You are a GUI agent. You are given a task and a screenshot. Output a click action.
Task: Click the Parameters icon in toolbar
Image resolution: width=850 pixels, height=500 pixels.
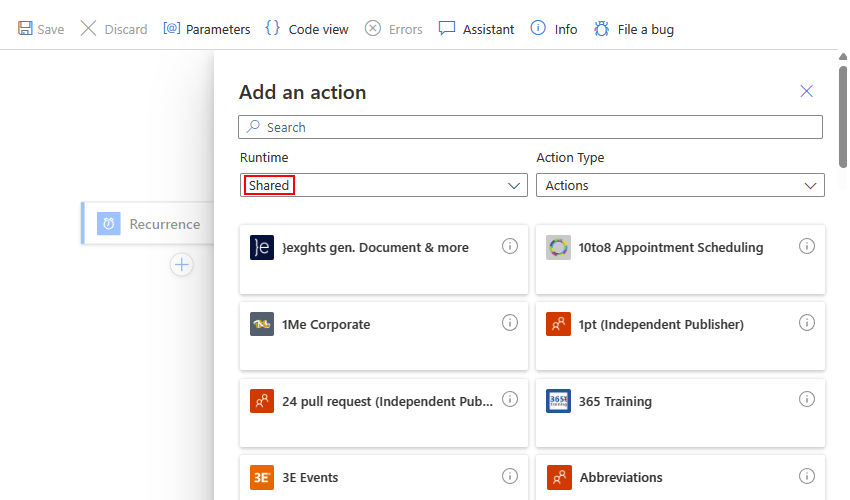[172, 29]
